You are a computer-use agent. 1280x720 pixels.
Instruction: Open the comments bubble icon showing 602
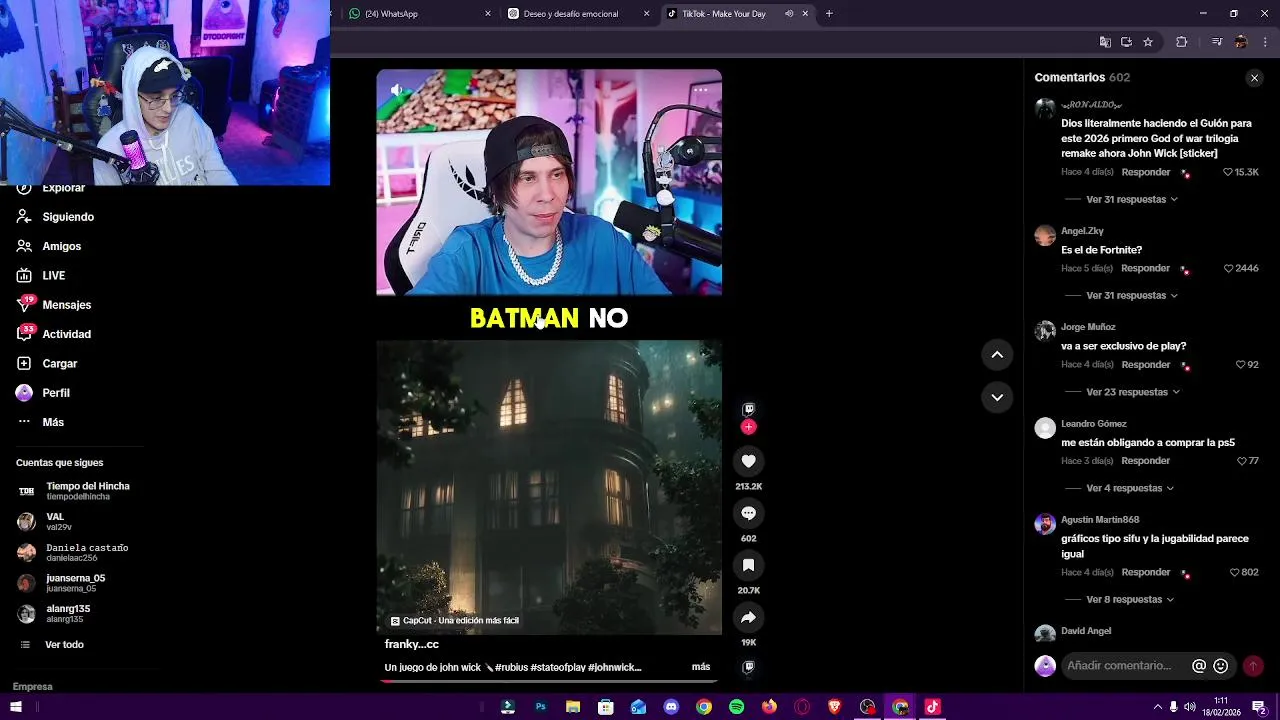(748, 513)
